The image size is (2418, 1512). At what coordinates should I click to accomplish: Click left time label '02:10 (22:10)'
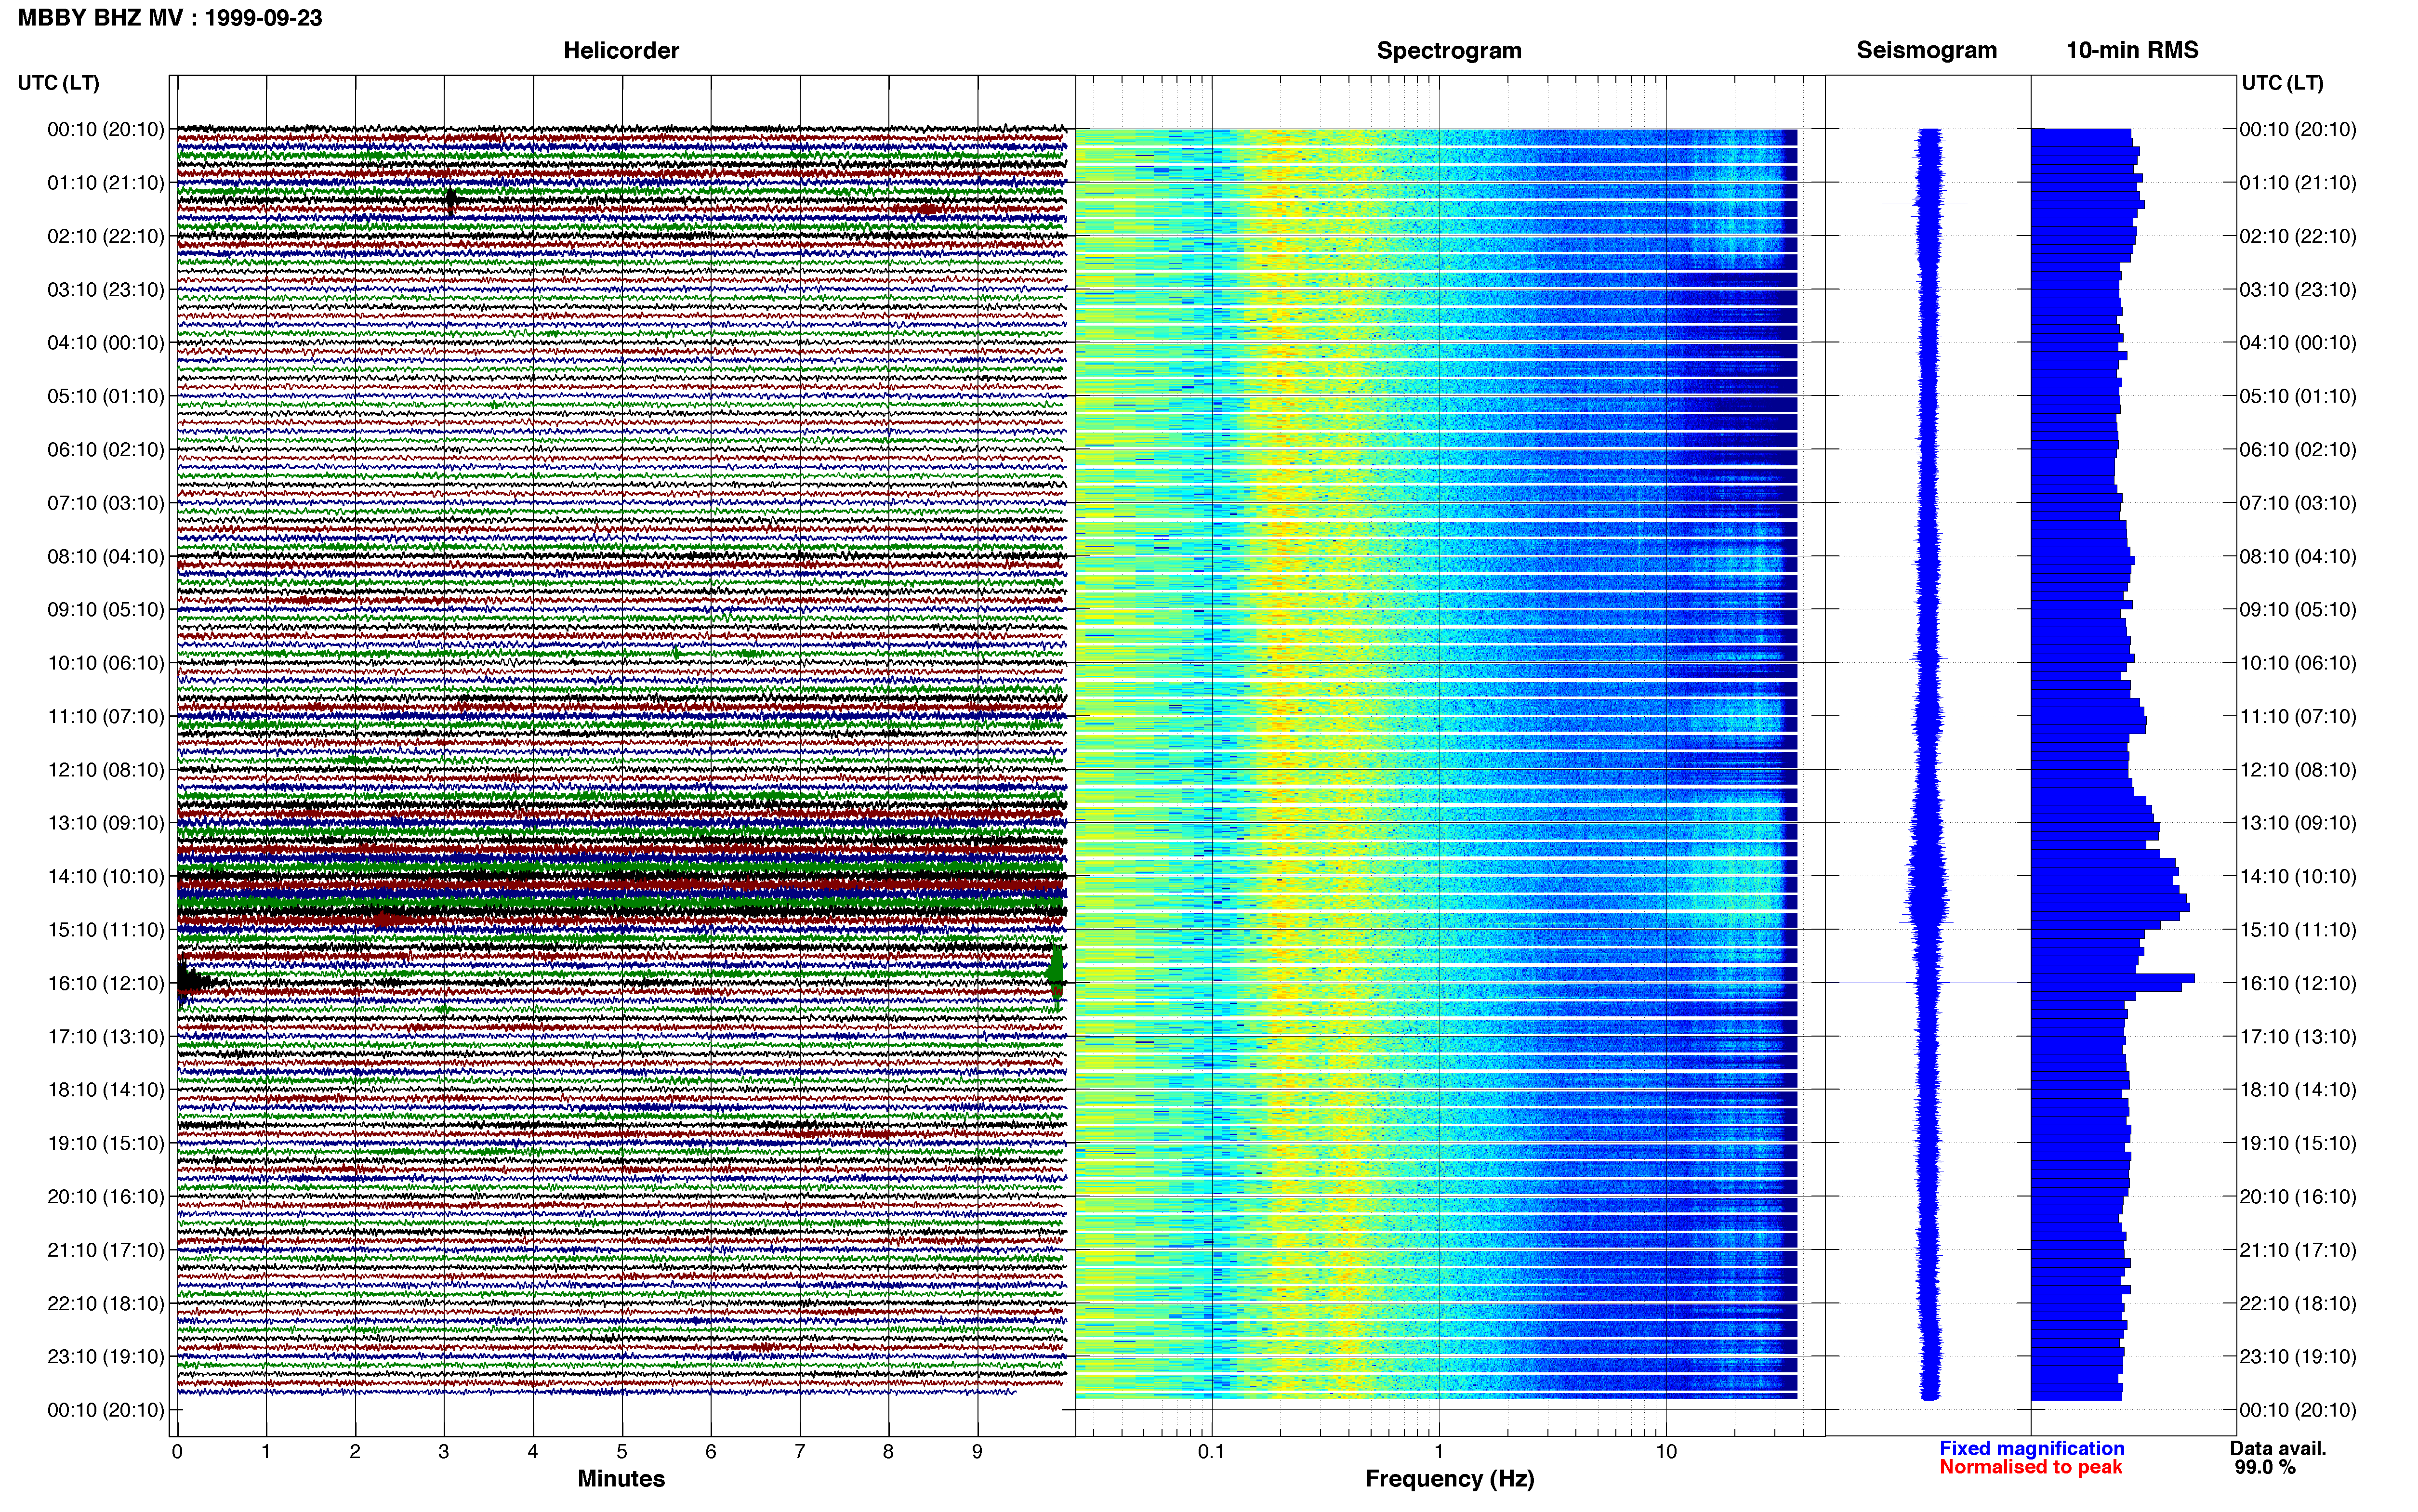coord(106,236)
